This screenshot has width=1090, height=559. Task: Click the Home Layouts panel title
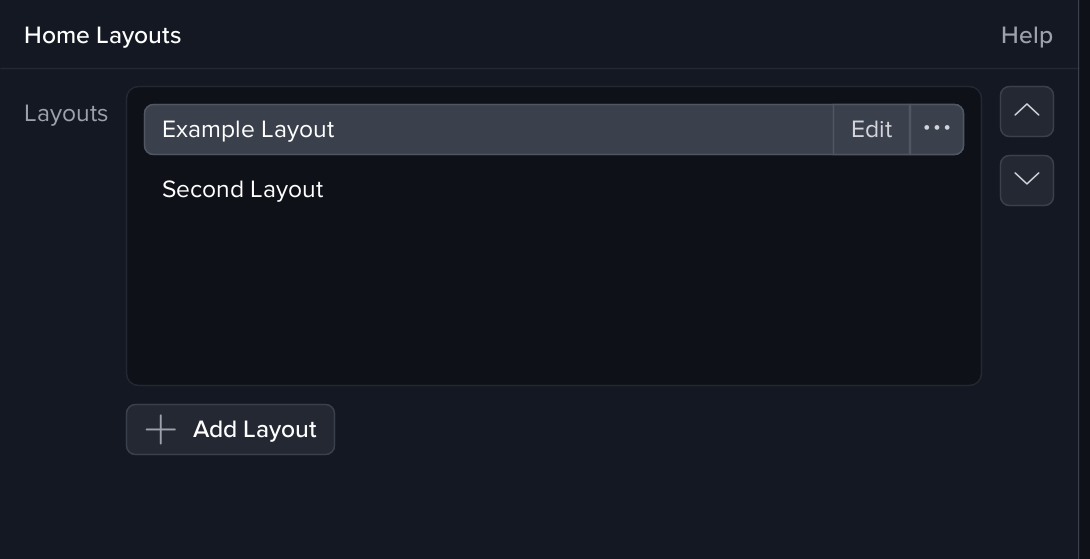102,35
